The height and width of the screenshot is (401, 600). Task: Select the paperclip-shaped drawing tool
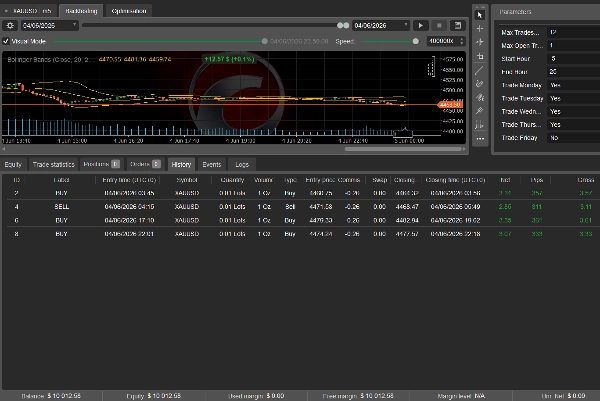tap(479, 83)
